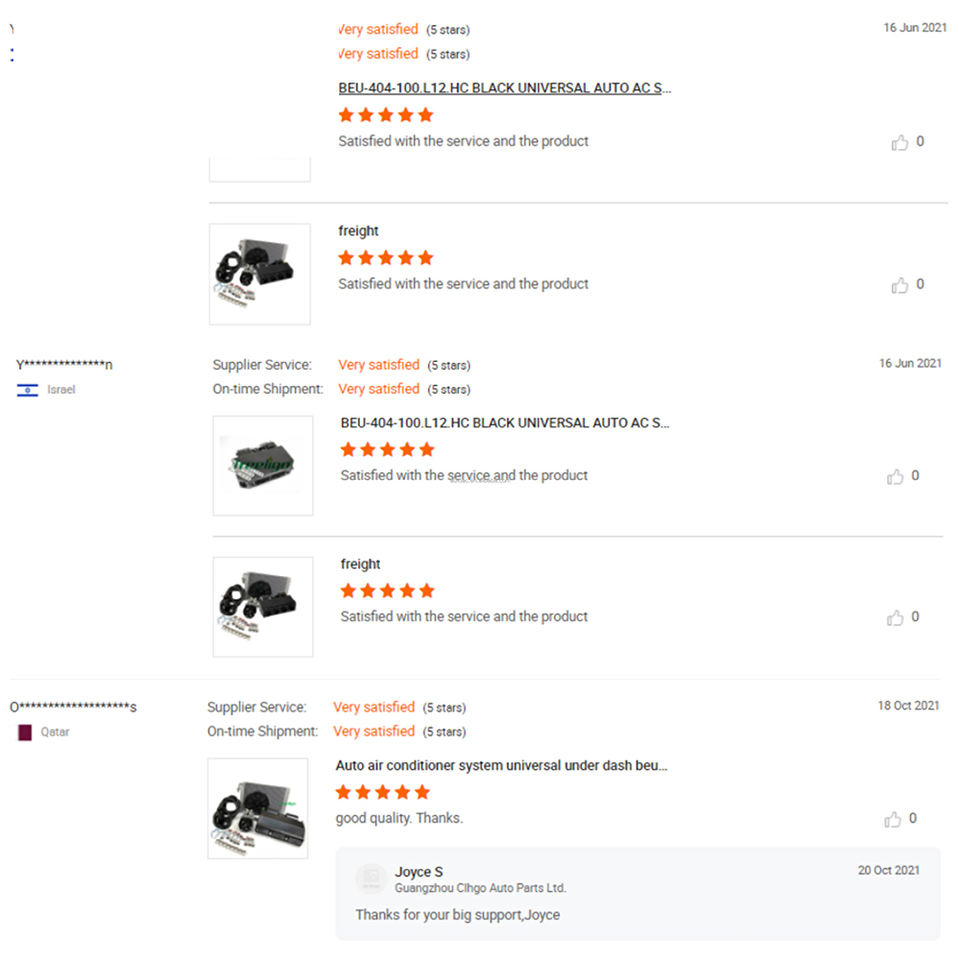Click thumbs-up on Israel reviewer's BEU-404 review
Screen dimensions: 960x960
pyautogui.click(x=895, y=477)
